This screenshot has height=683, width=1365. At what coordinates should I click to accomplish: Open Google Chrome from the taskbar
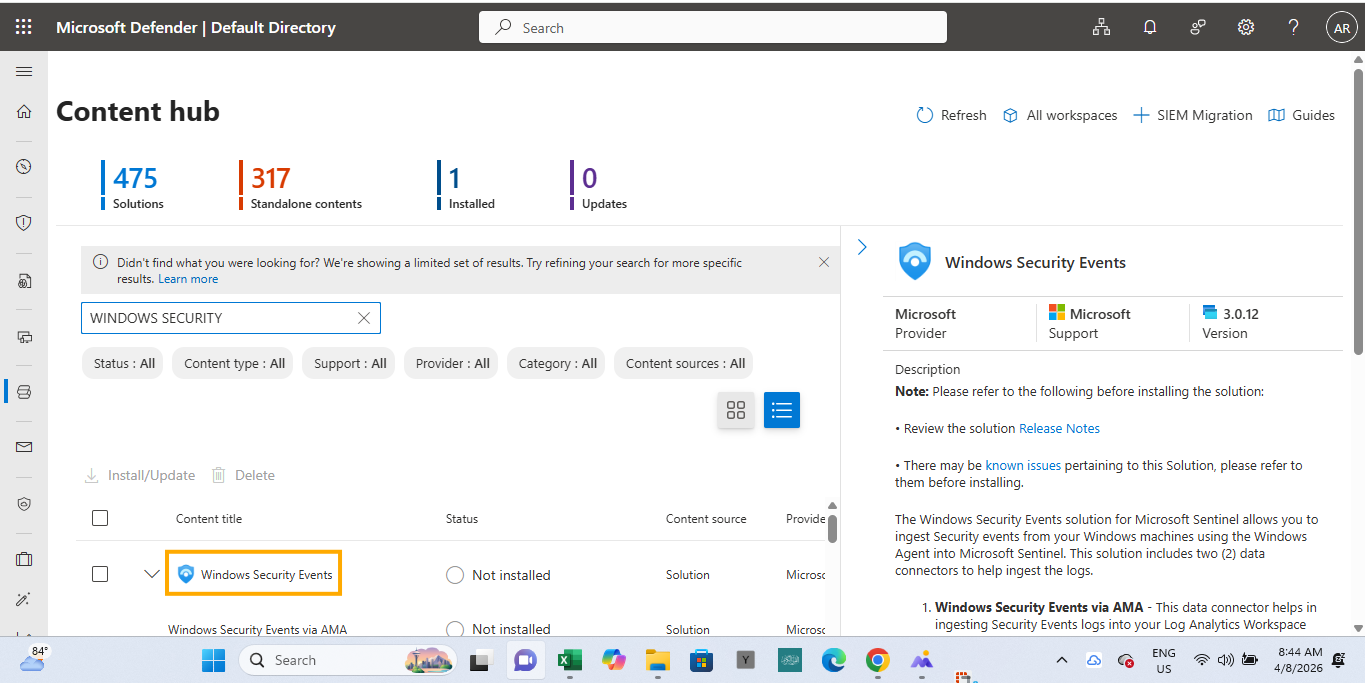(878, 660)
